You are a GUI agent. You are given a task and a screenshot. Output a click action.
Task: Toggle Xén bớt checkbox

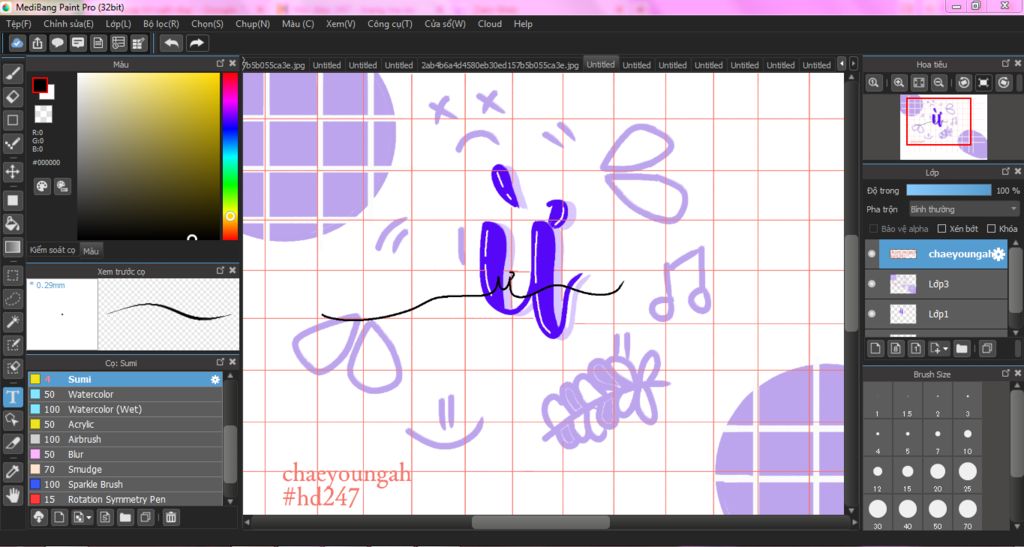942,228
